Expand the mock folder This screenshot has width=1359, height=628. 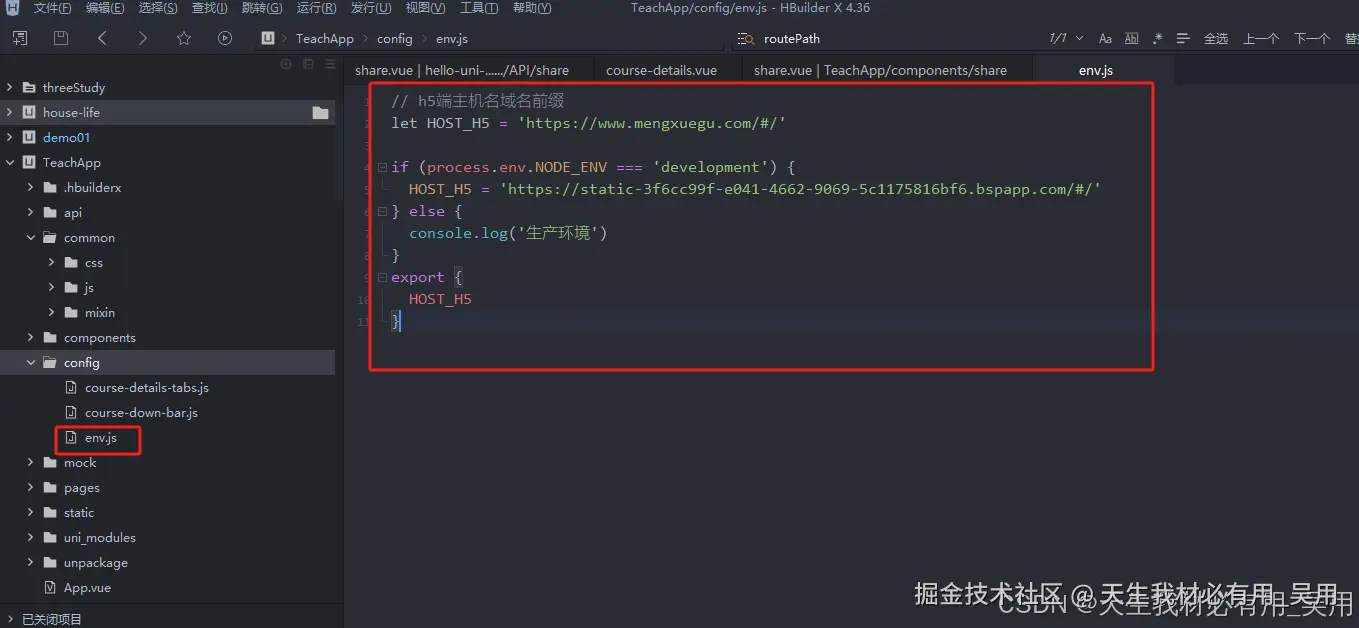29,462
